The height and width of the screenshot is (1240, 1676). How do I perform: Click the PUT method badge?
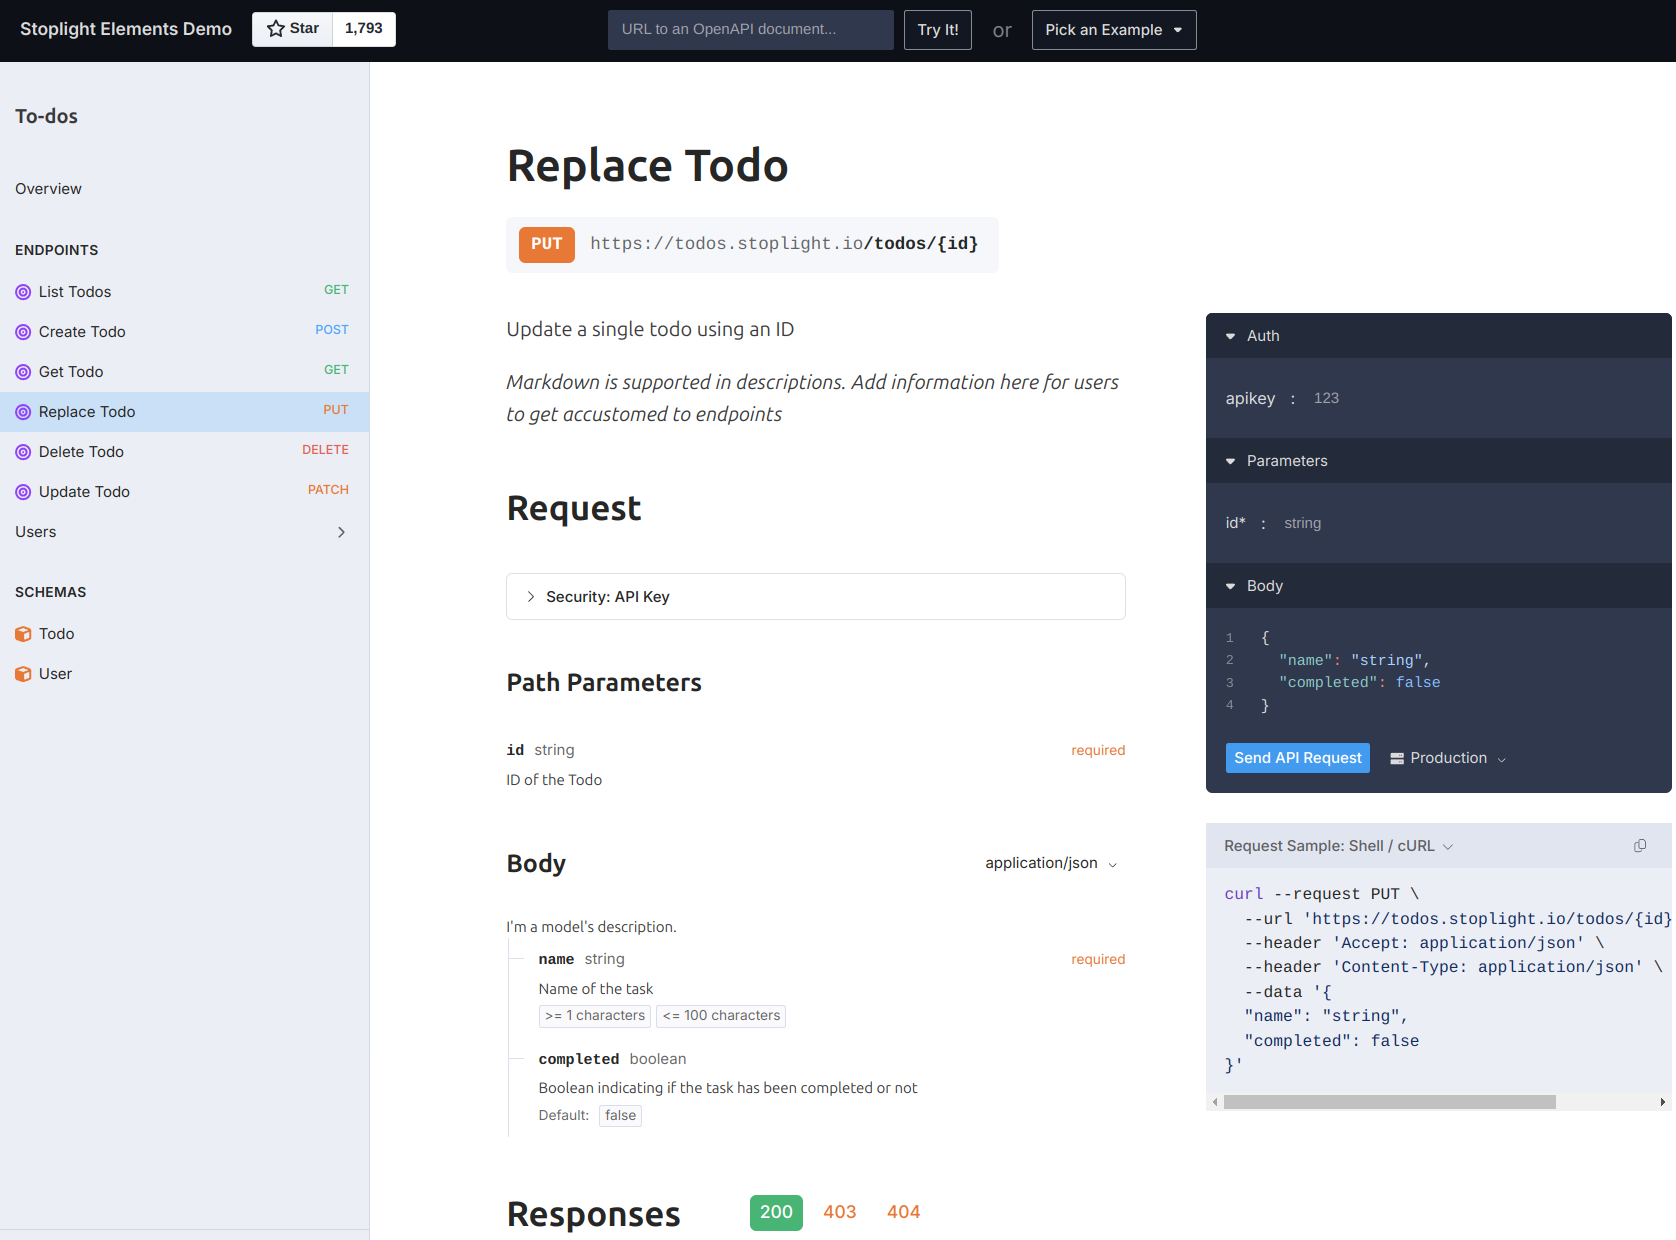pyautogui.click(x=546, y=244)
